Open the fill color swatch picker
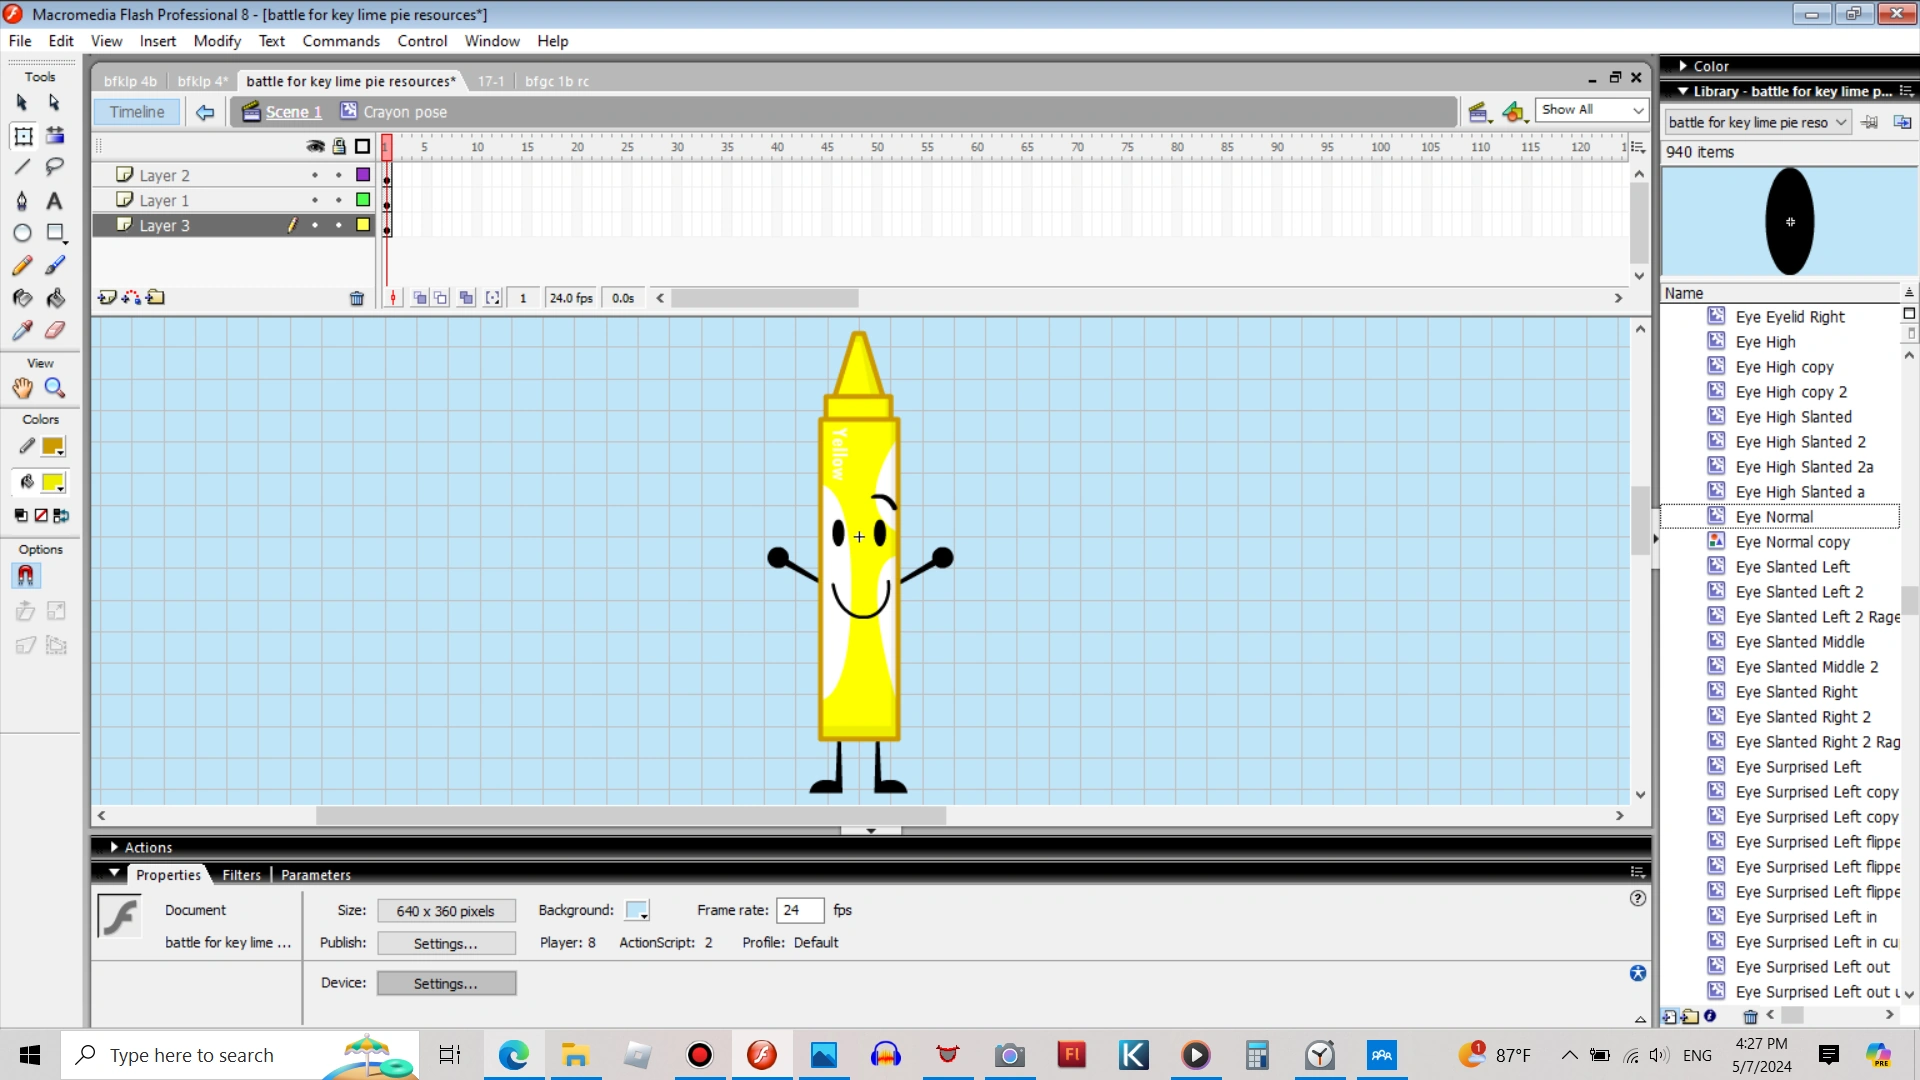Image resolution: width=1920 pixels, height=1080 pixels. [x=53, y=483]
